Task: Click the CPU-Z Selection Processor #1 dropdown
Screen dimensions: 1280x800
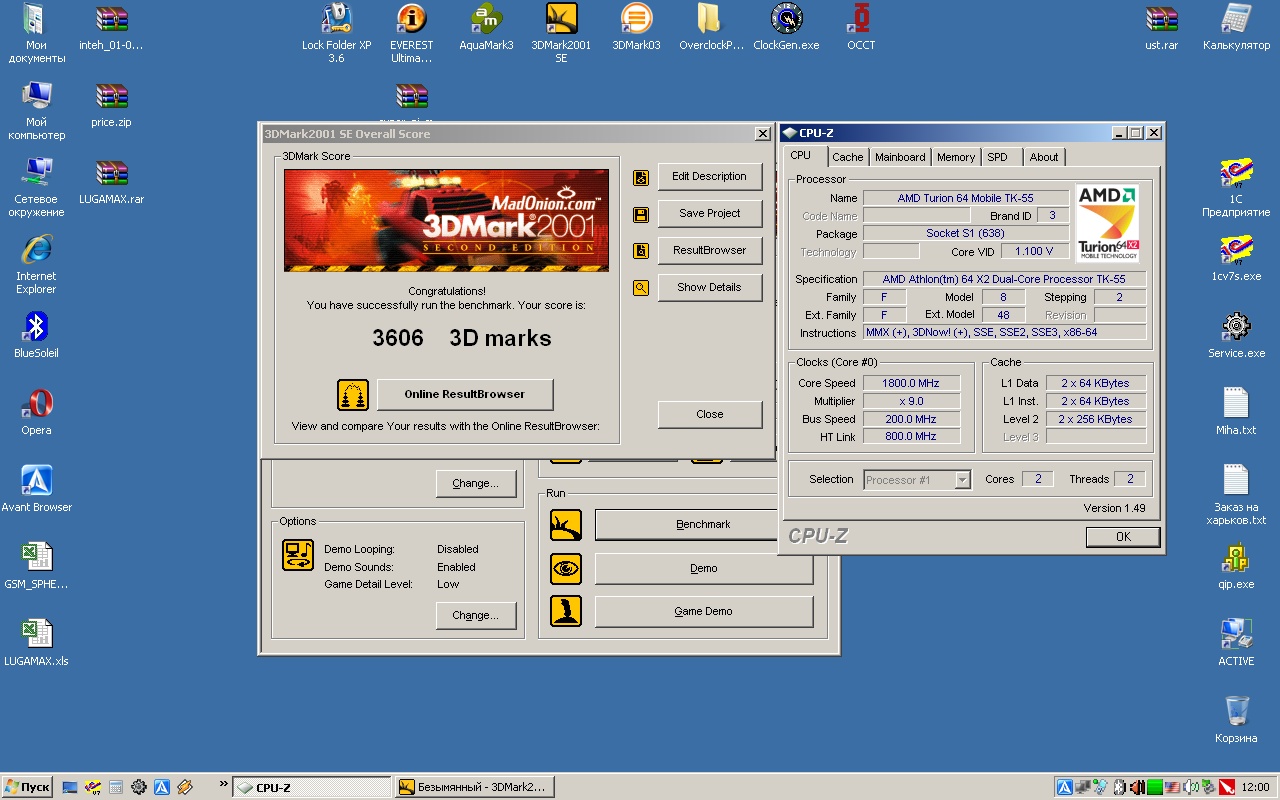Action: 917,480
